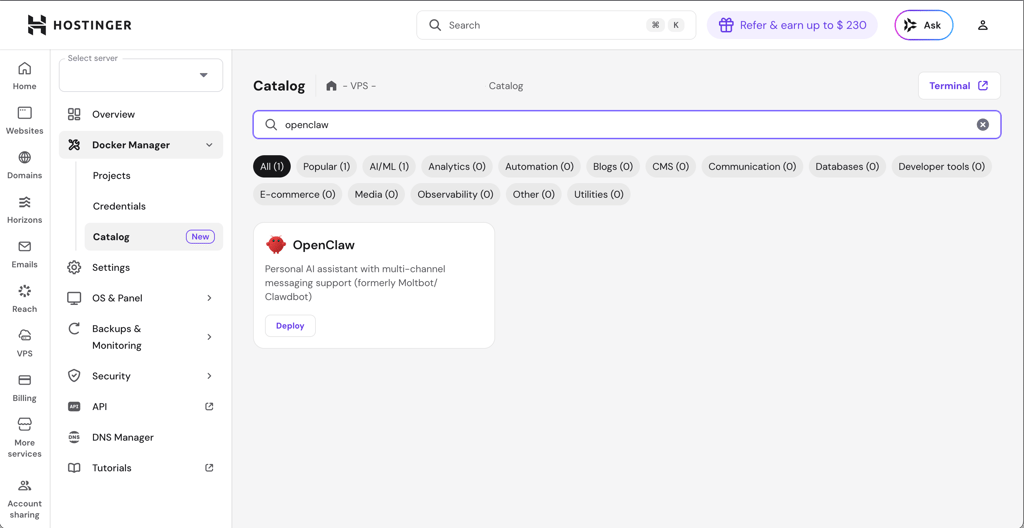Open Websites in the left rail
This screenshot has width=1024, height=528.
[x=25, y=120]
